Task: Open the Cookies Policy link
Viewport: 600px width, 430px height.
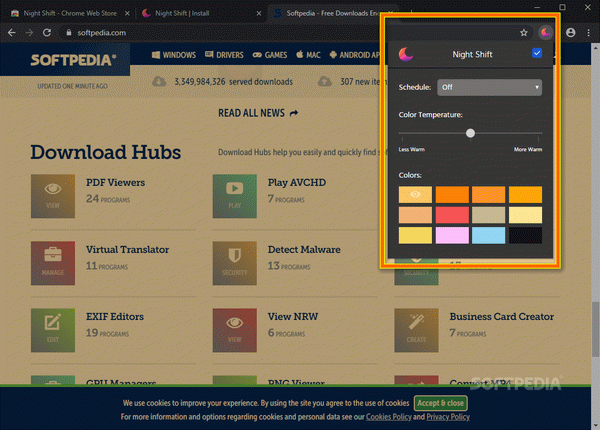Action: 388,417
